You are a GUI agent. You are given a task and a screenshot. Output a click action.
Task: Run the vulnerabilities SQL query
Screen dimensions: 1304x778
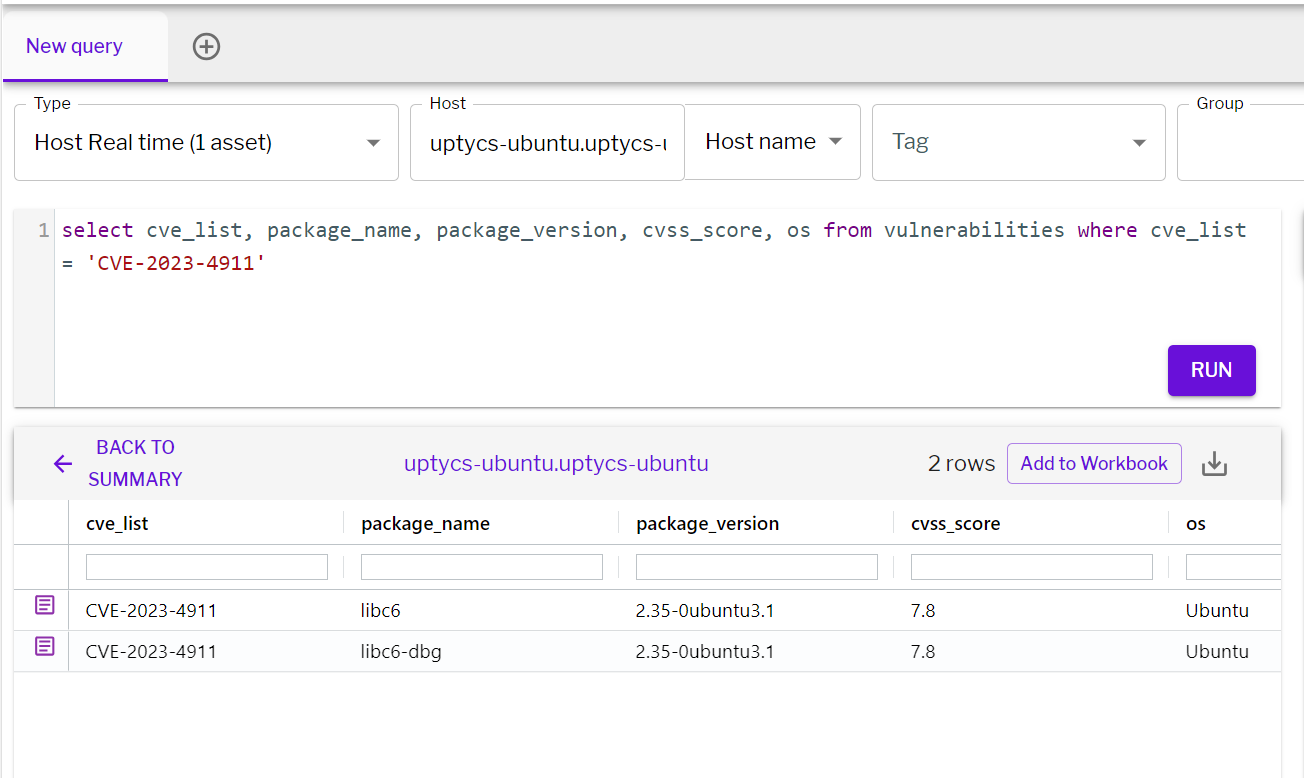coord(1211,370)
